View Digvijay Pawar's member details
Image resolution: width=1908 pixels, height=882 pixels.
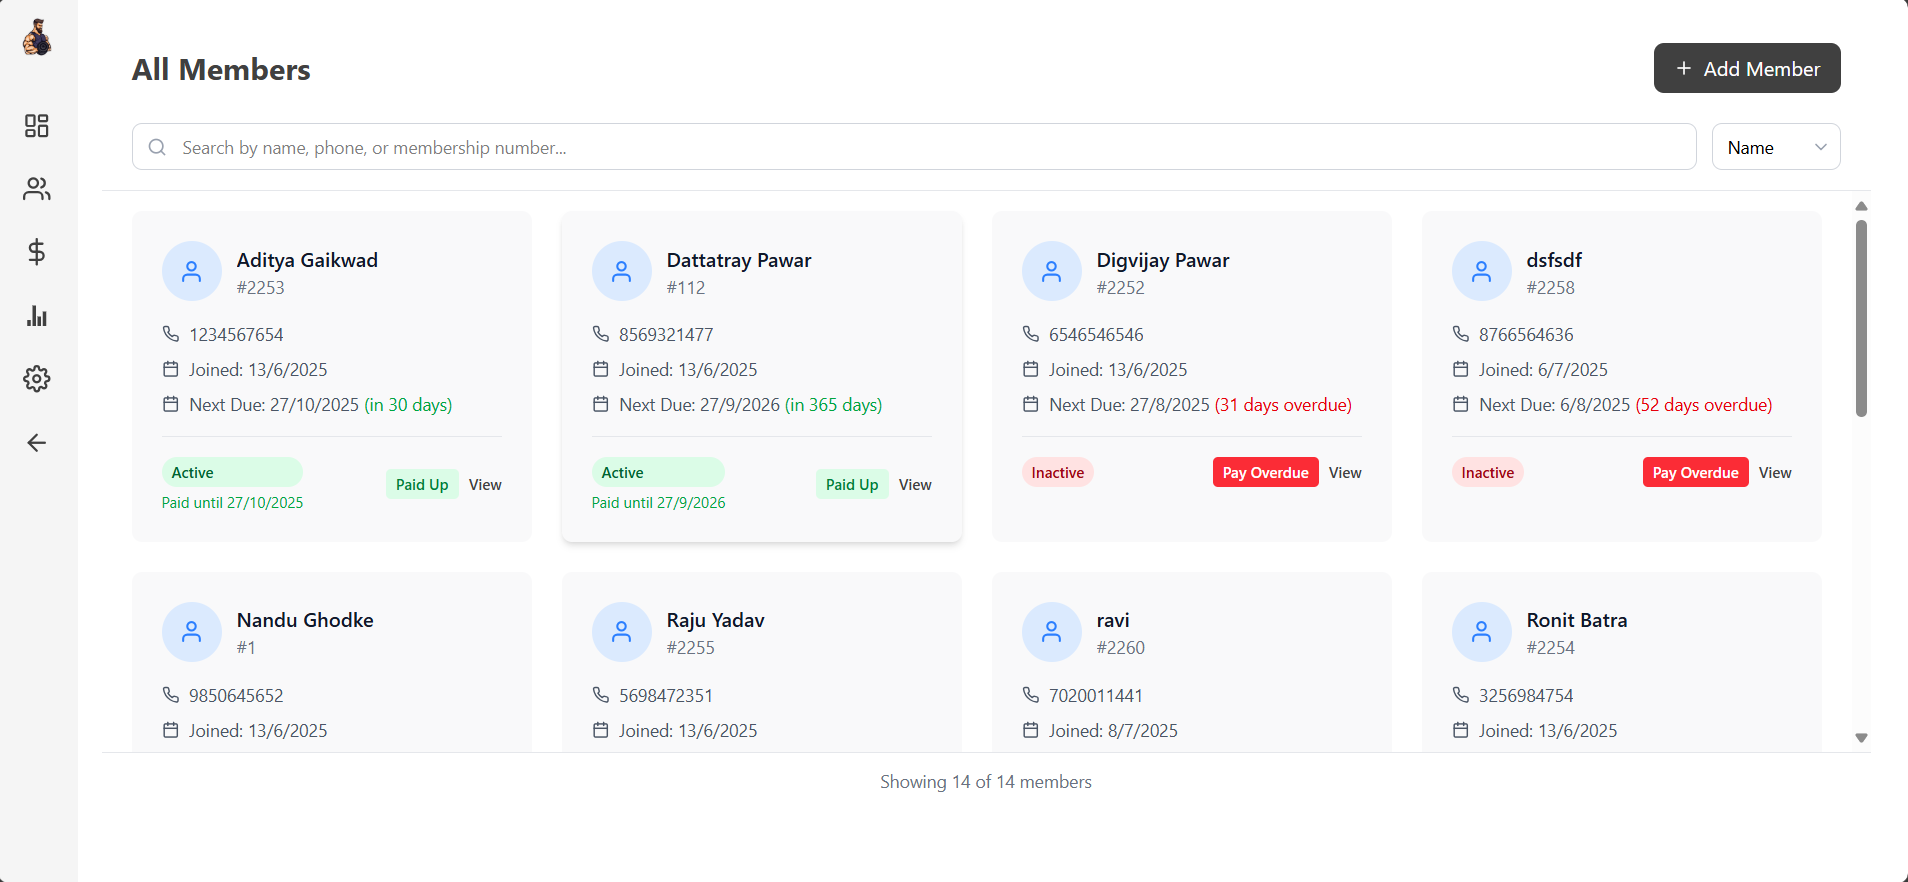point(1345,473)
